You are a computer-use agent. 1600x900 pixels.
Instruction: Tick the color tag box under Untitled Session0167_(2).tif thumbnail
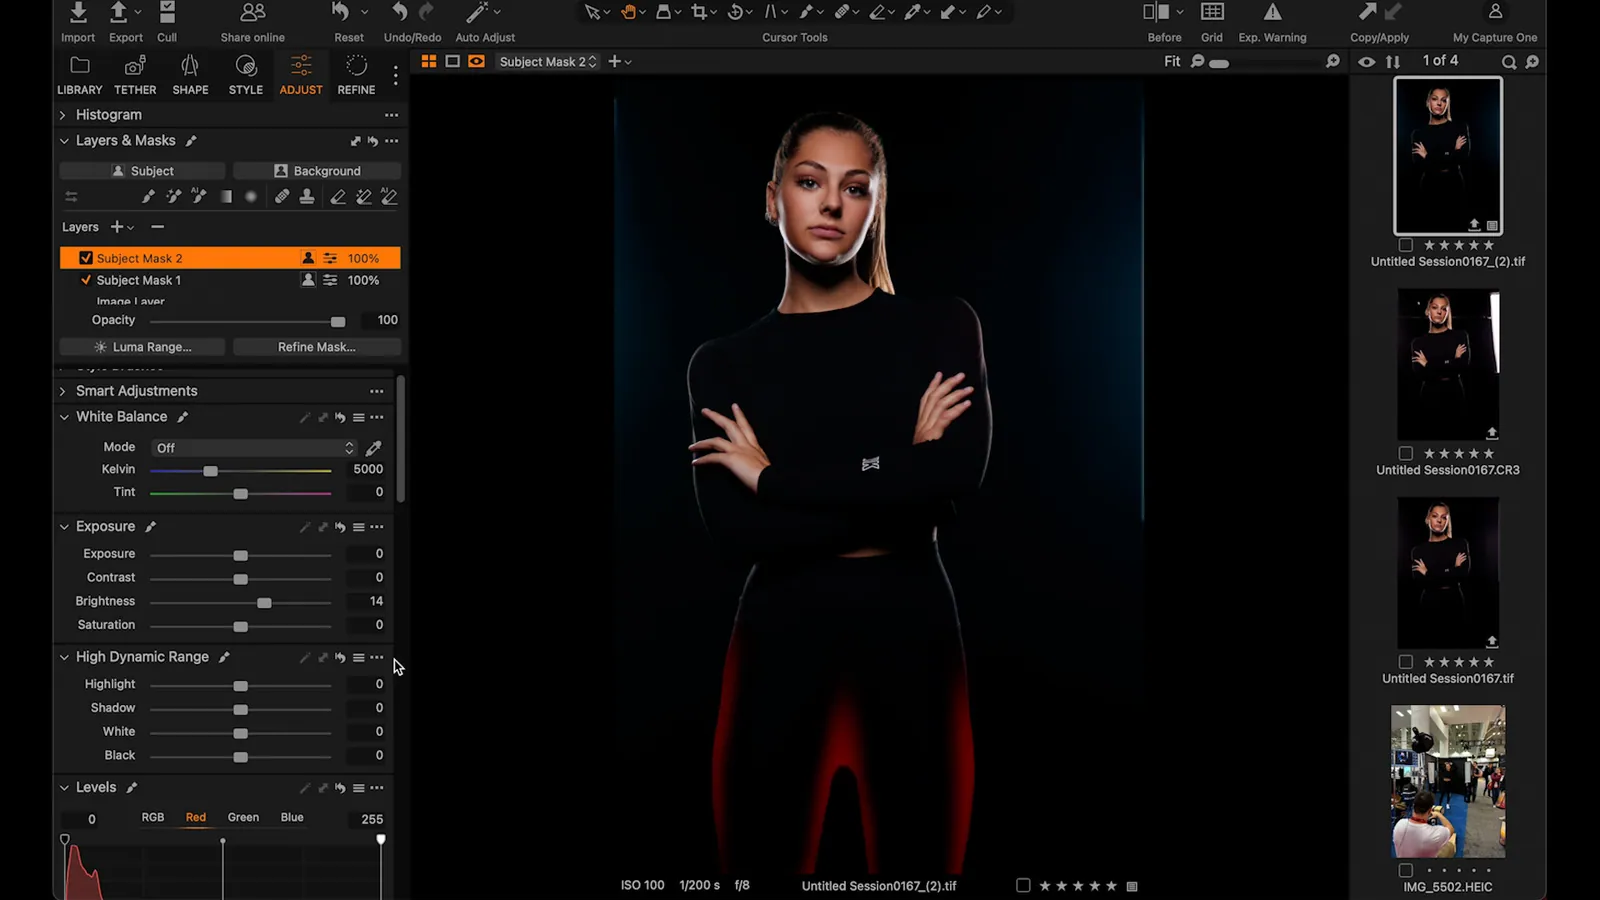(x=1405, y=245)
